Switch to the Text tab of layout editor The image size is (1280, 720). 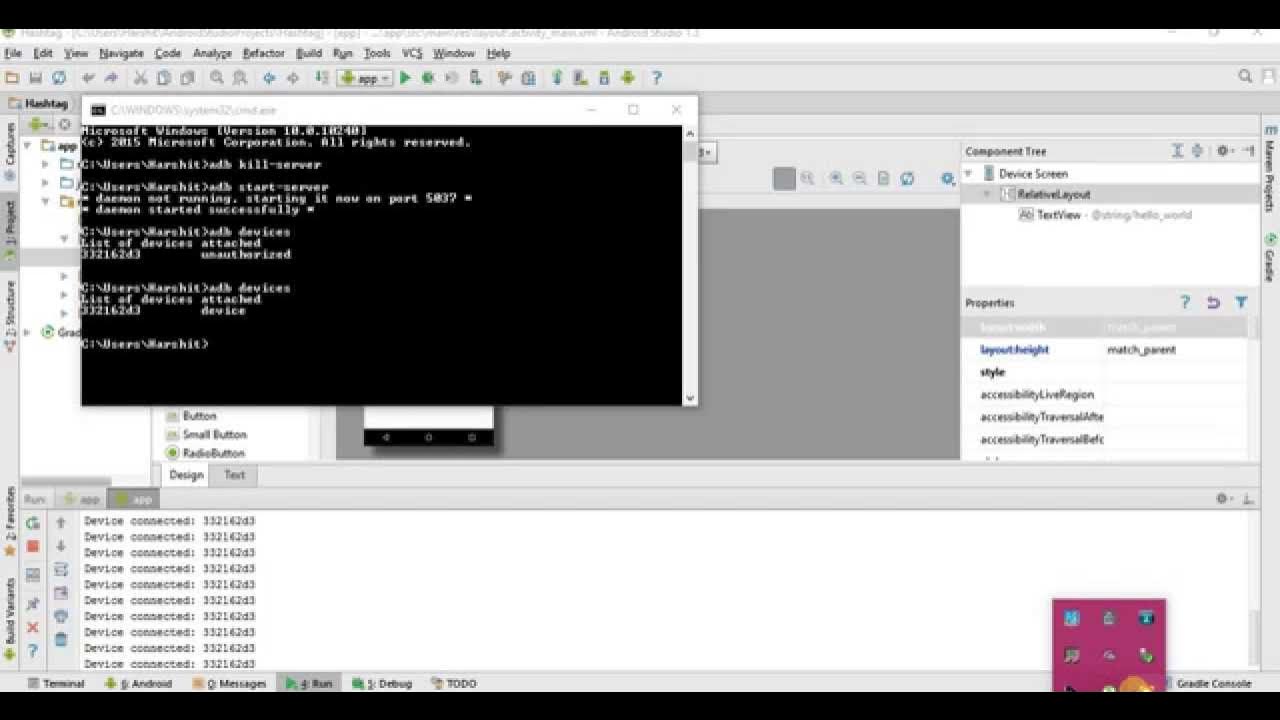tap(234, 475)
